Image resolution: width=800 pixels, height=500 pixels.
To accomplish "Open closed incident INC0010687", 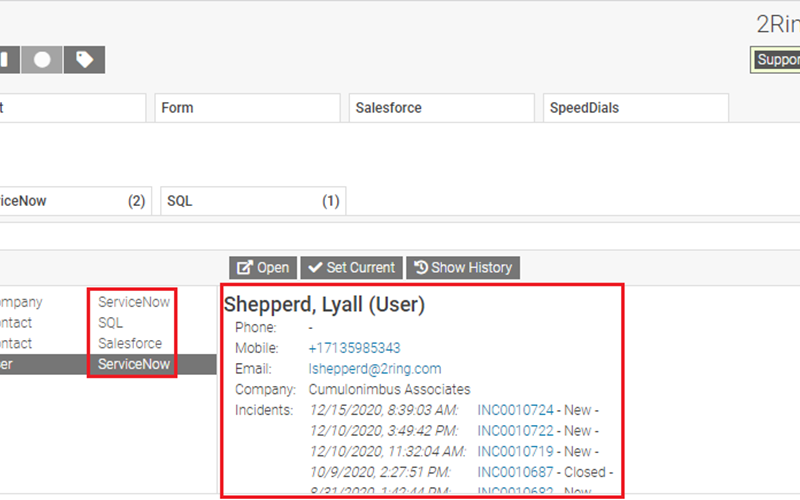I will click(x=515, y=472).
